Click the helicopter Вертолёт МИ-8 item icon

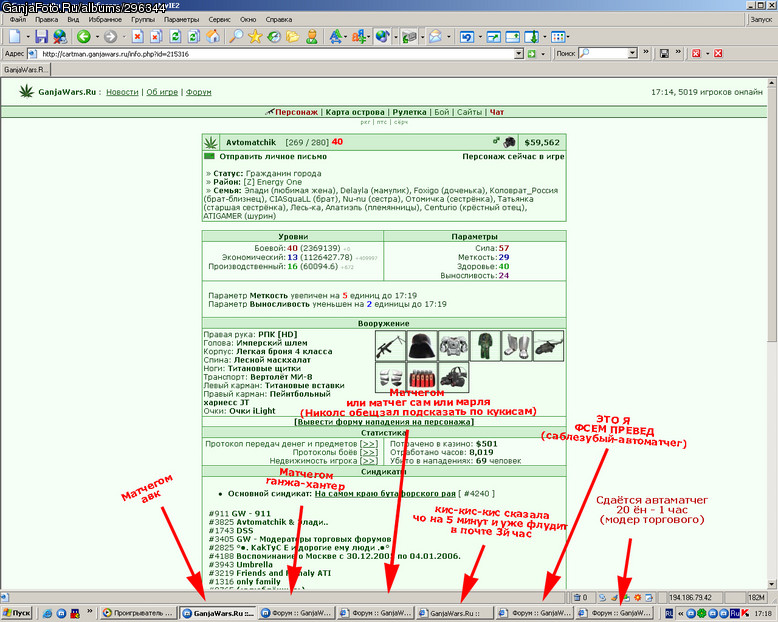tap(548, 346)
